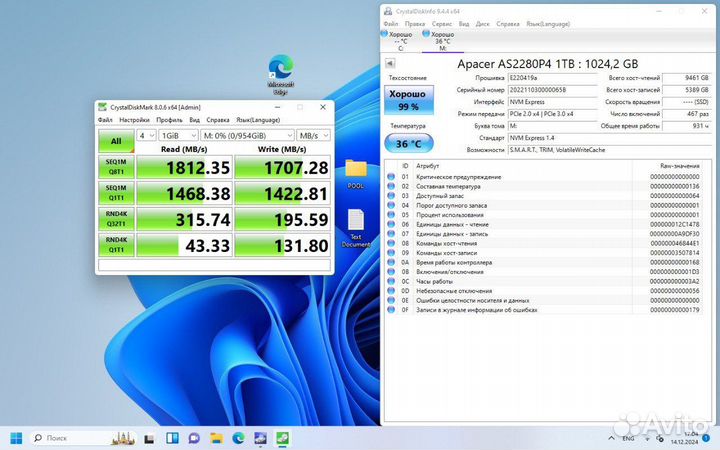Viewport: 720px width, 450px height.
Task: Open Правка menu in CrystalDiskInfo
Action: (415, 23)
